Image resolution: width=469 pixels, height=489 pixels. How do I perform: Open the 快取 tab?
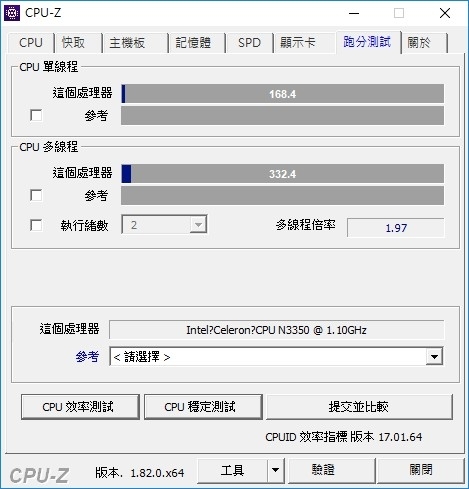point(78,43)
